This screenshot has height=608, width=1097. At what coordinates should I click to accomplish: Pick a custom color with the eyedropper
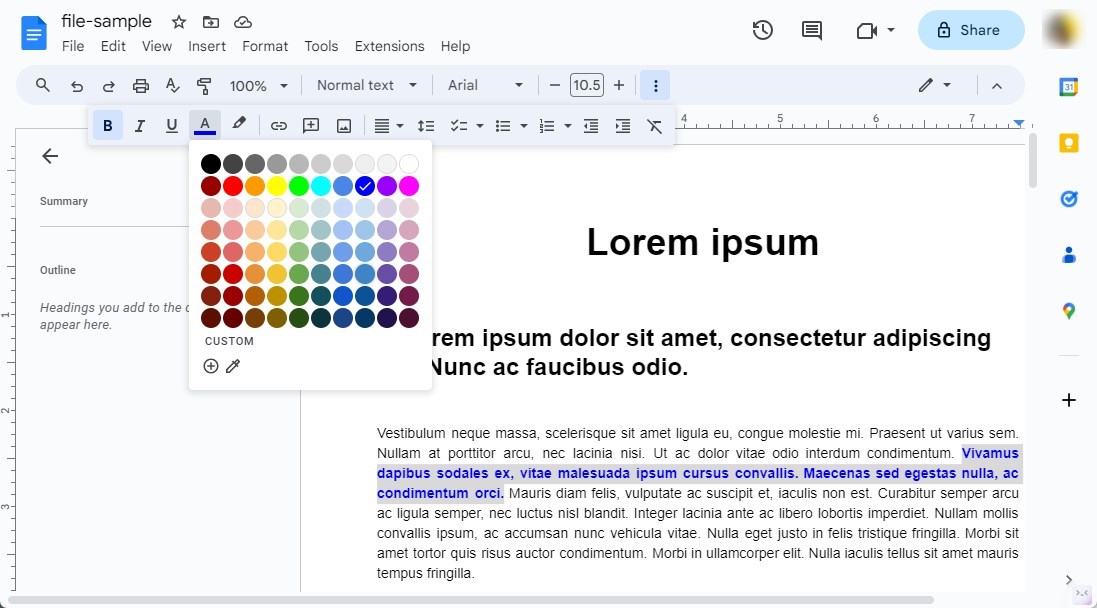click(233, 366)
